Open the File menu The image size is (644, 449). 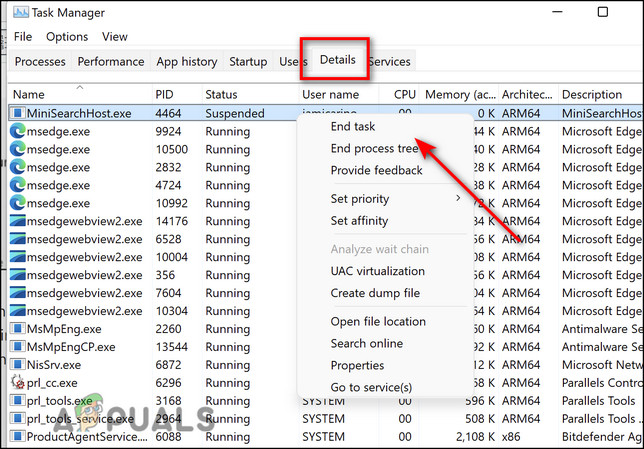[x=23, y=37]
